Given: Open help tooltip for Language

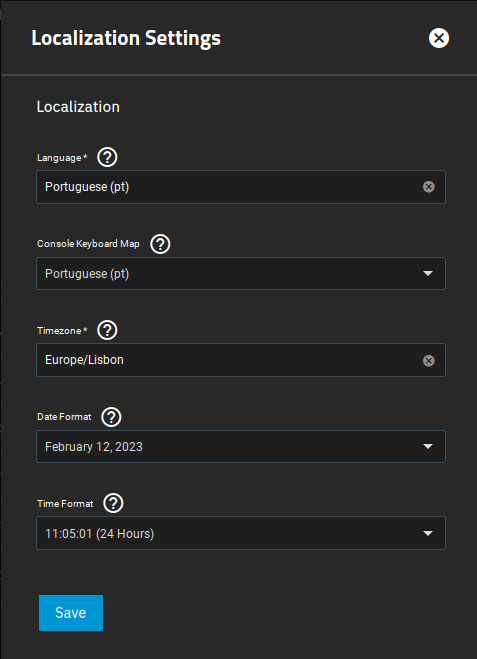Looking at the screenshot, I should [107, 158].
